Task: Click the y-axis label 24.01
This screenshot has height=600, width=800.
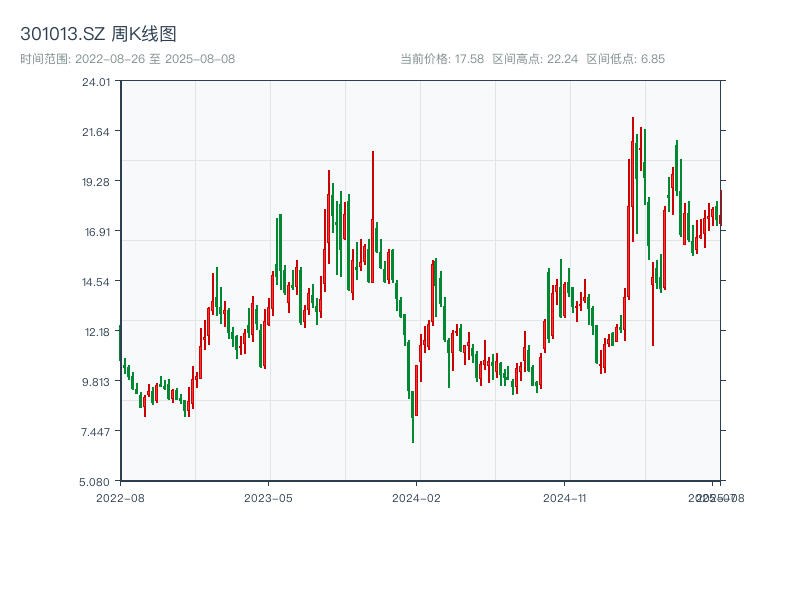Action: tap(96, 82)
